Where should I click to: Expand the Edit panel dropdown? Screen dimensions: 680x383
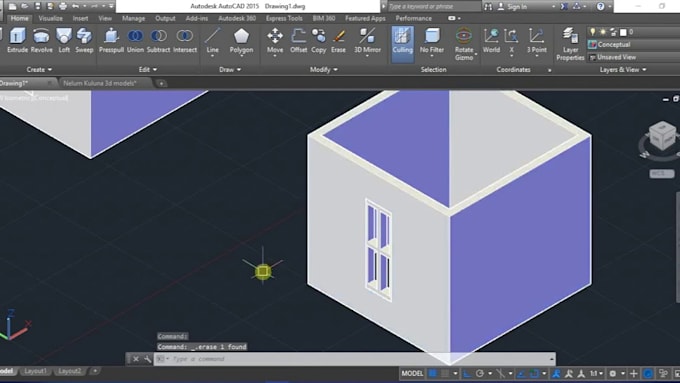coord(147,69)
